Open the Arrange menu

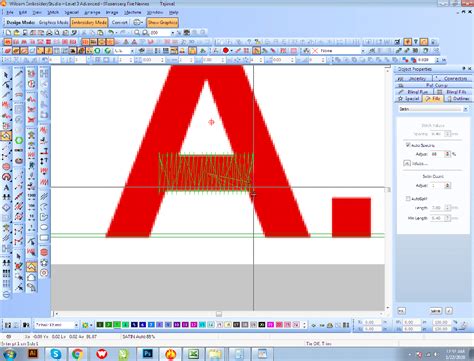(x=92, y=12)
